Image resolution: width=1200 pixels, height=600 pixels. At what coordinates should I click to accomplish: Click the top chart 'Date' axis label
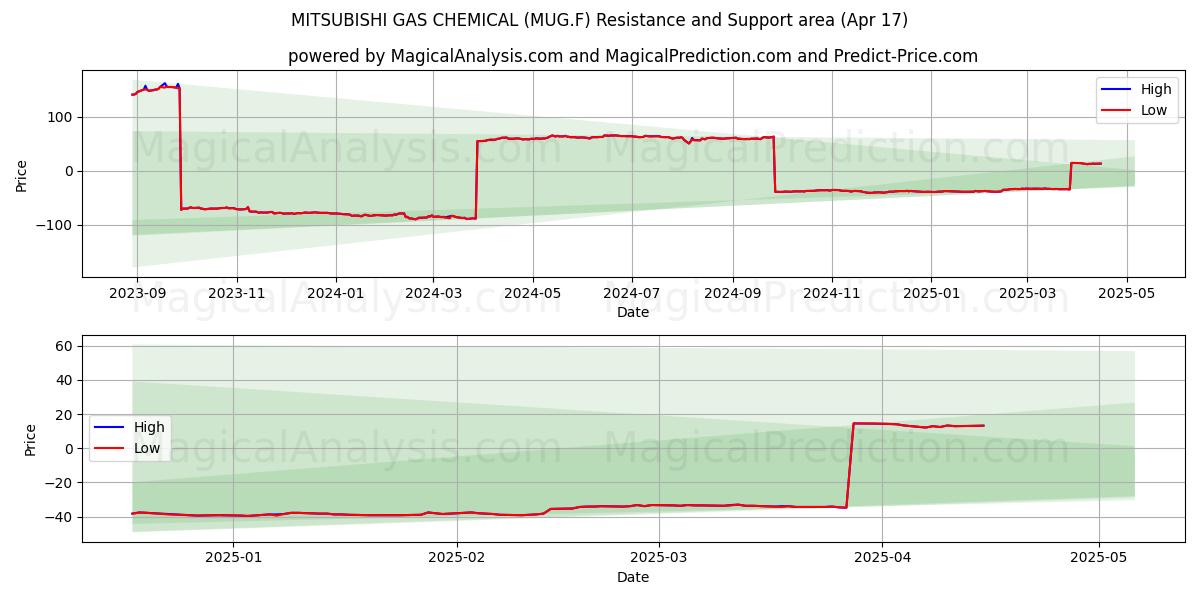tap(632, 313)
